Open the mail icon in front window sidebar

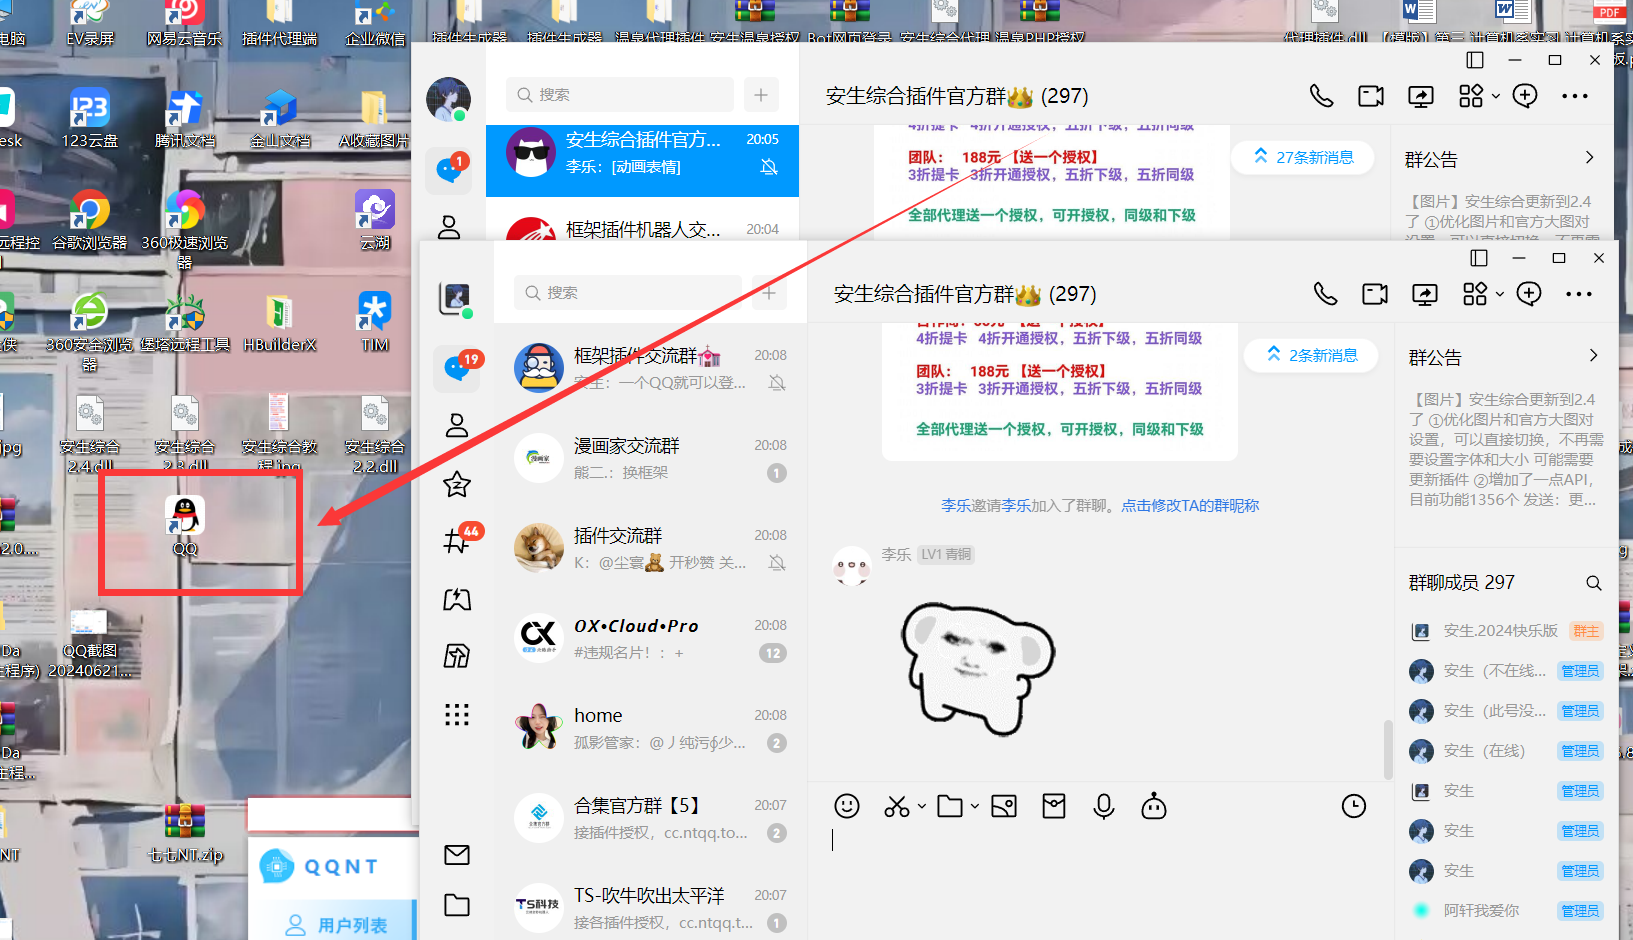pyautogui.click(x=457, y=855)
